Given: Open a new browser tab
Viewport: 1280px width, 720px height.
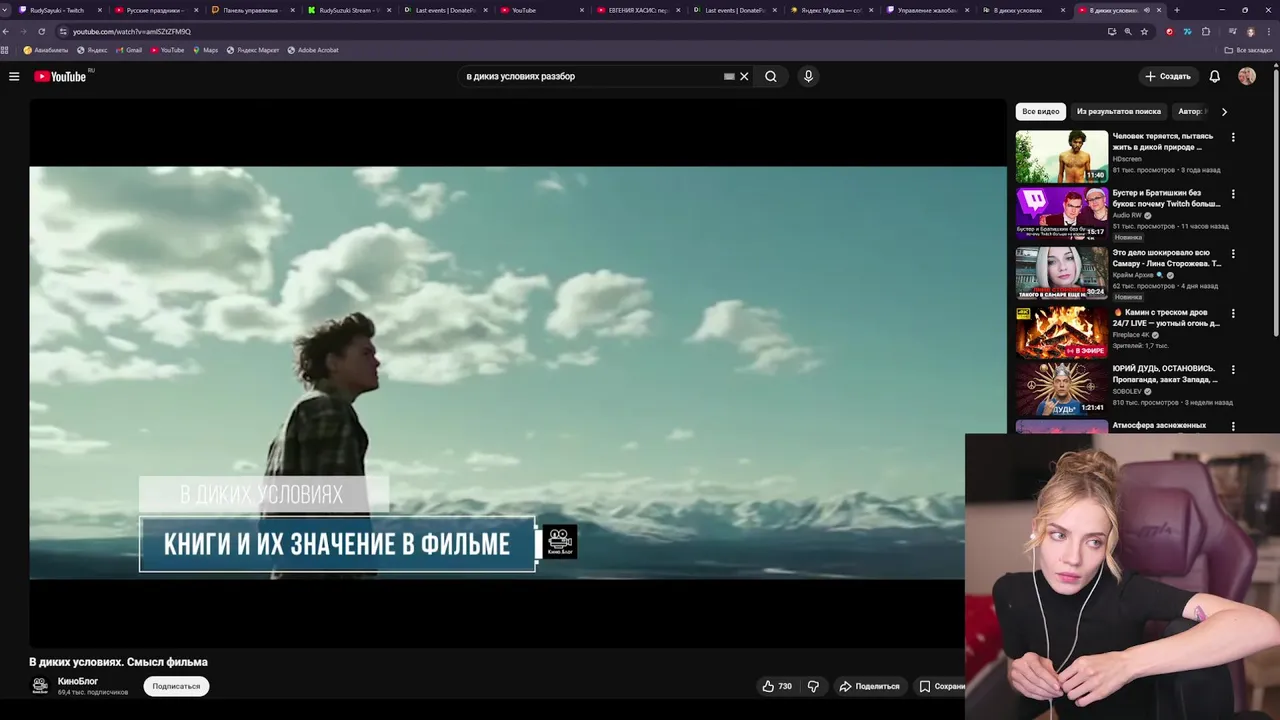Looking at the screenshot, I should (x=1176, y=10).
